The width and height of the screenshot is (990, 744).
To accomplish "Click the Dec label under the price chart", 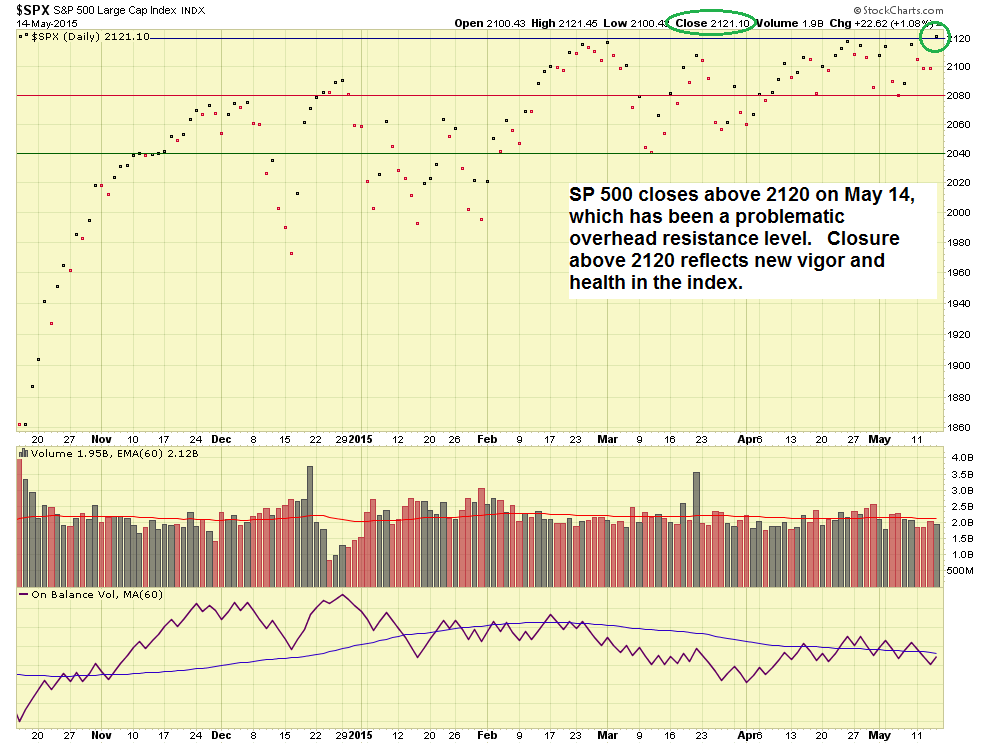I will (221, 439).
